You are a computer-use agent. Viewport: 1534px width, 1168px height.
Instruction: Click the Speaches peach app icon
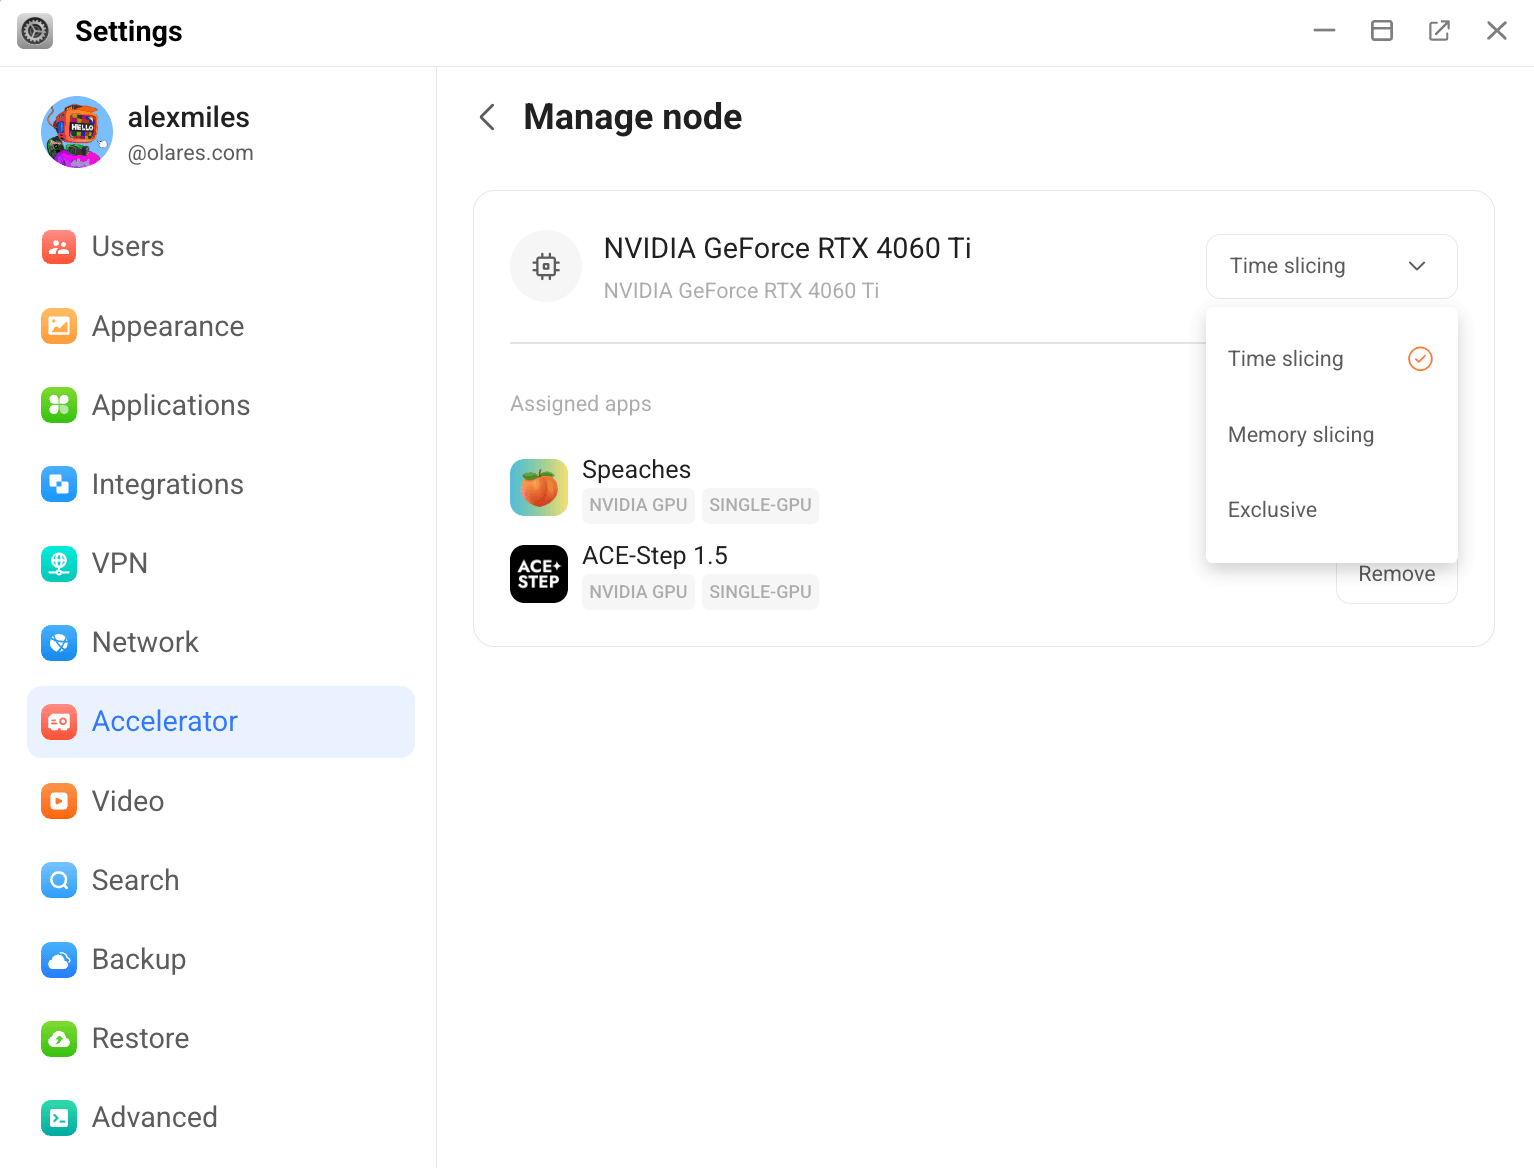coord(539,488)
